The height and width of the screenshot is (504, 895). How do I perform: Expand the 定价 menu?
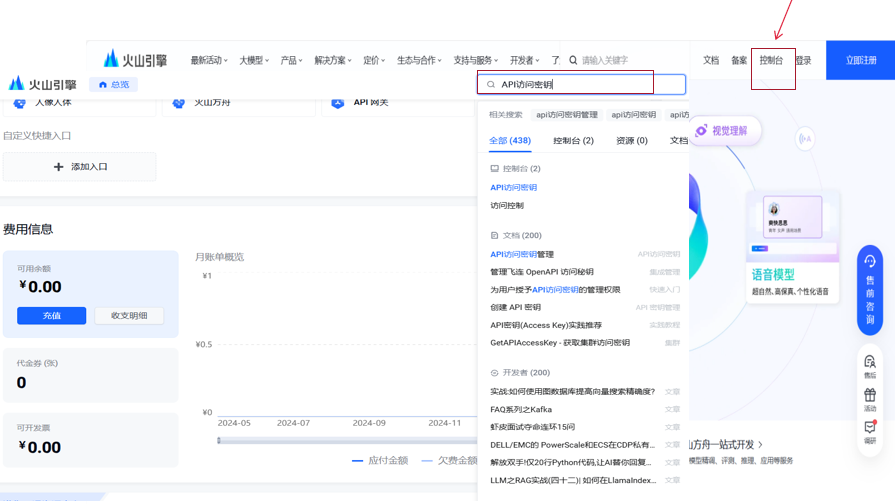(374, 60)
